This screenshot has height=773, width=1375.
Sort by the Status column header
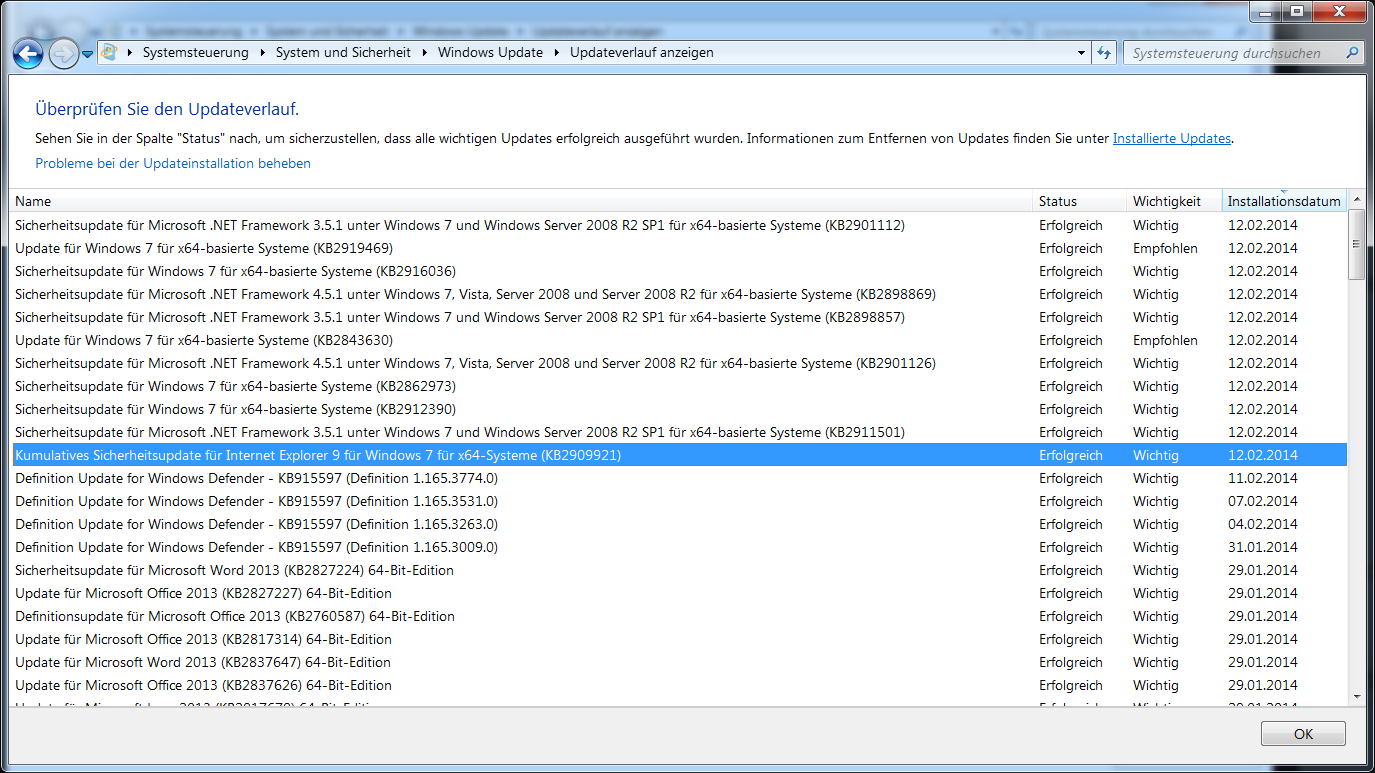point(1080,201)
